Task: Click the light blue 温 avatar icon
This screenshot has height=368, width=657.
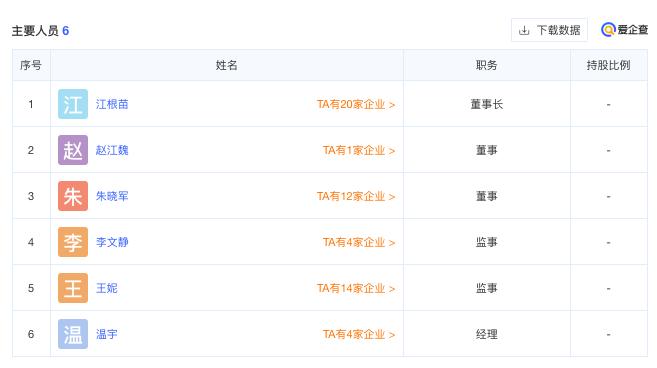Action: [73, 334]
